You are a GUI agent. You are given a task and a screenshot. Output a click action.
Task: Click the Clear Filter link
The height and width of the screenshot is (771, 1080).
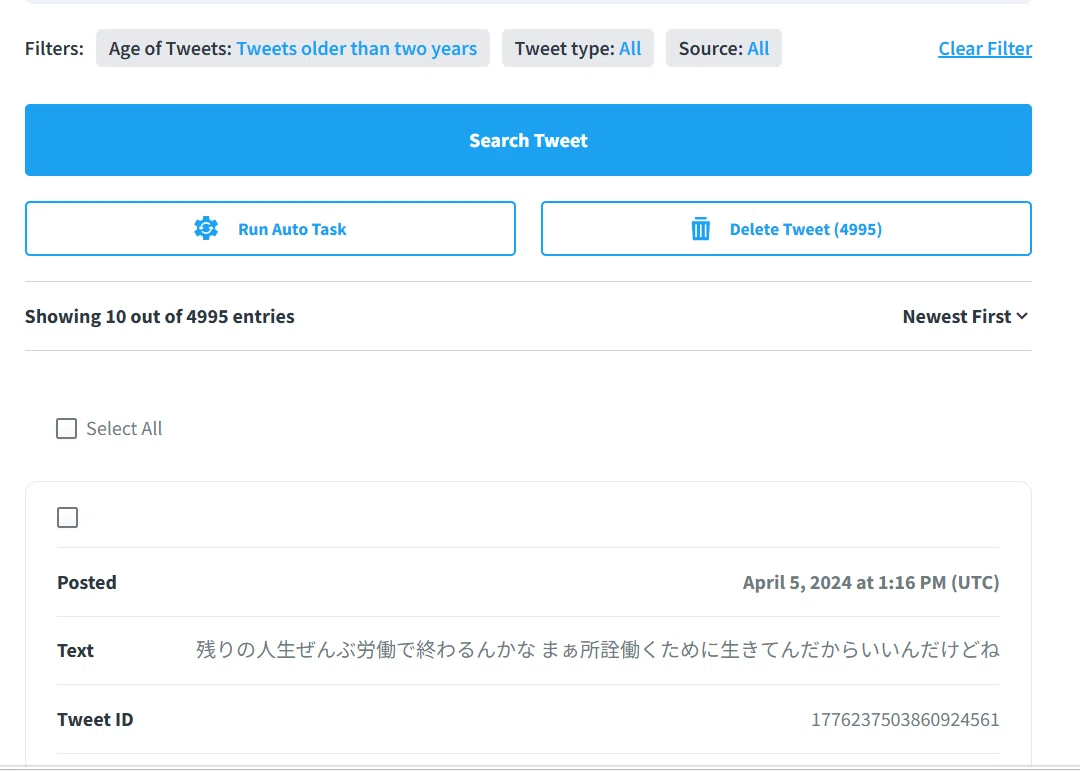click(985, 48)
